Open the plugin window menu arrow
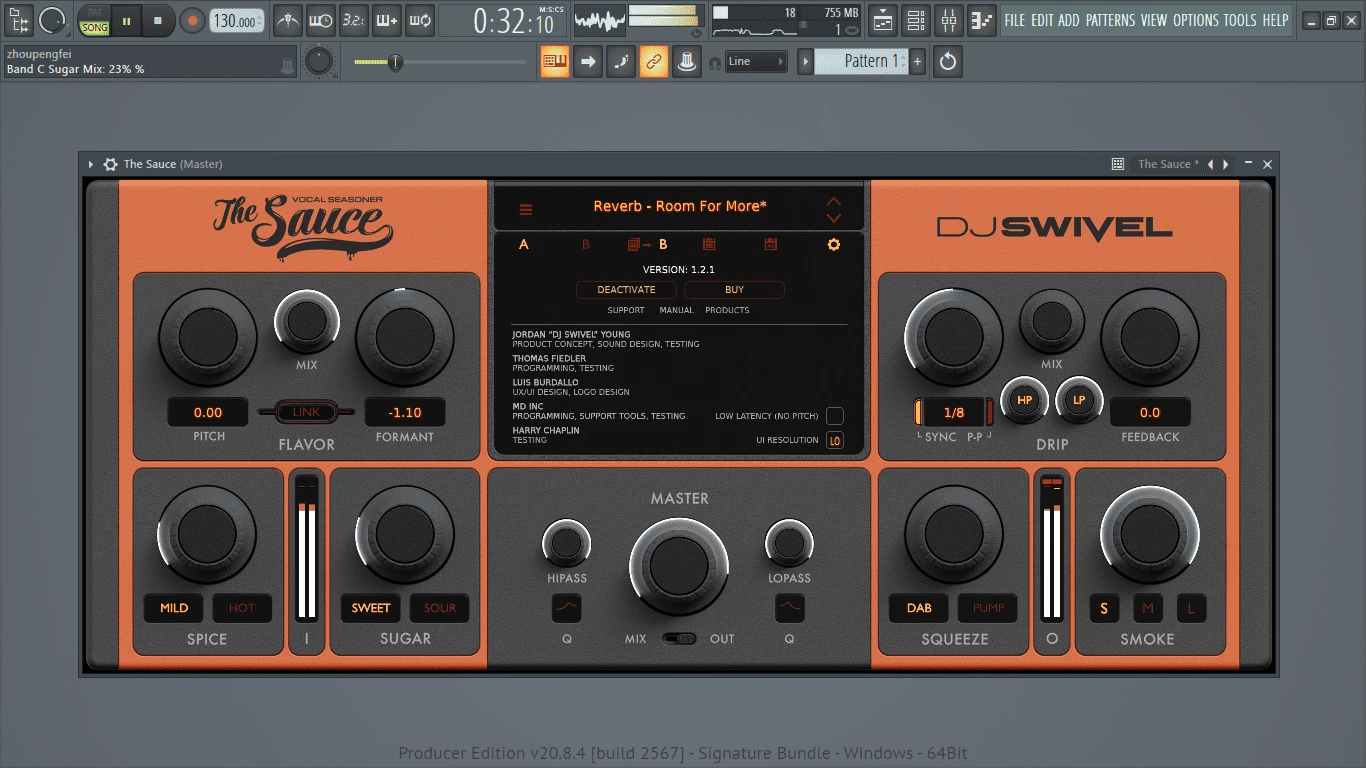Viewport: 1366px width, 768px height. pos(91,164)
